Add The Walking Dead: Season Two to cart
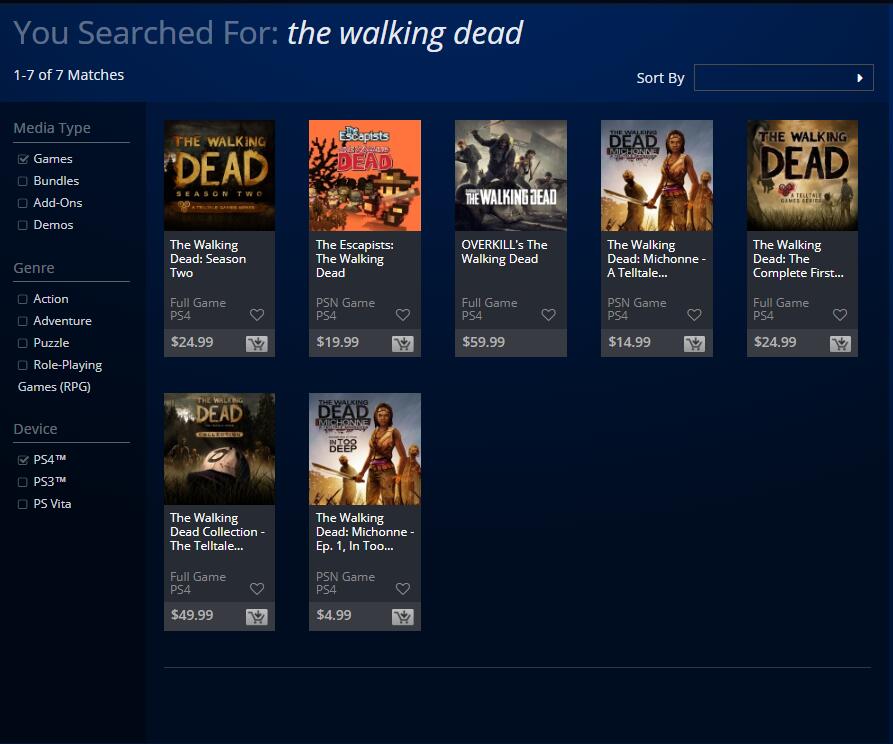893x744 pixels. [x=256, y=343]
